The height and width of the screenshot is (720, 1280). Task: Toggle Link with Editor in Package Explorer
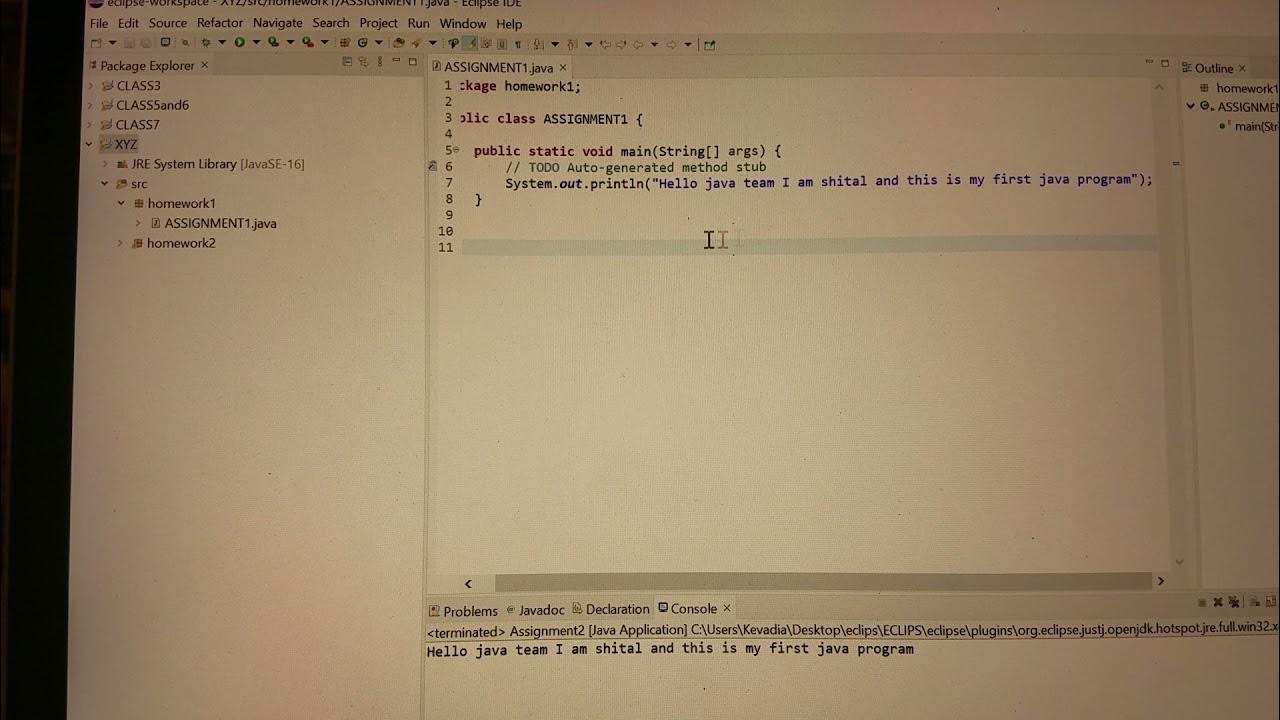(362, 62)
